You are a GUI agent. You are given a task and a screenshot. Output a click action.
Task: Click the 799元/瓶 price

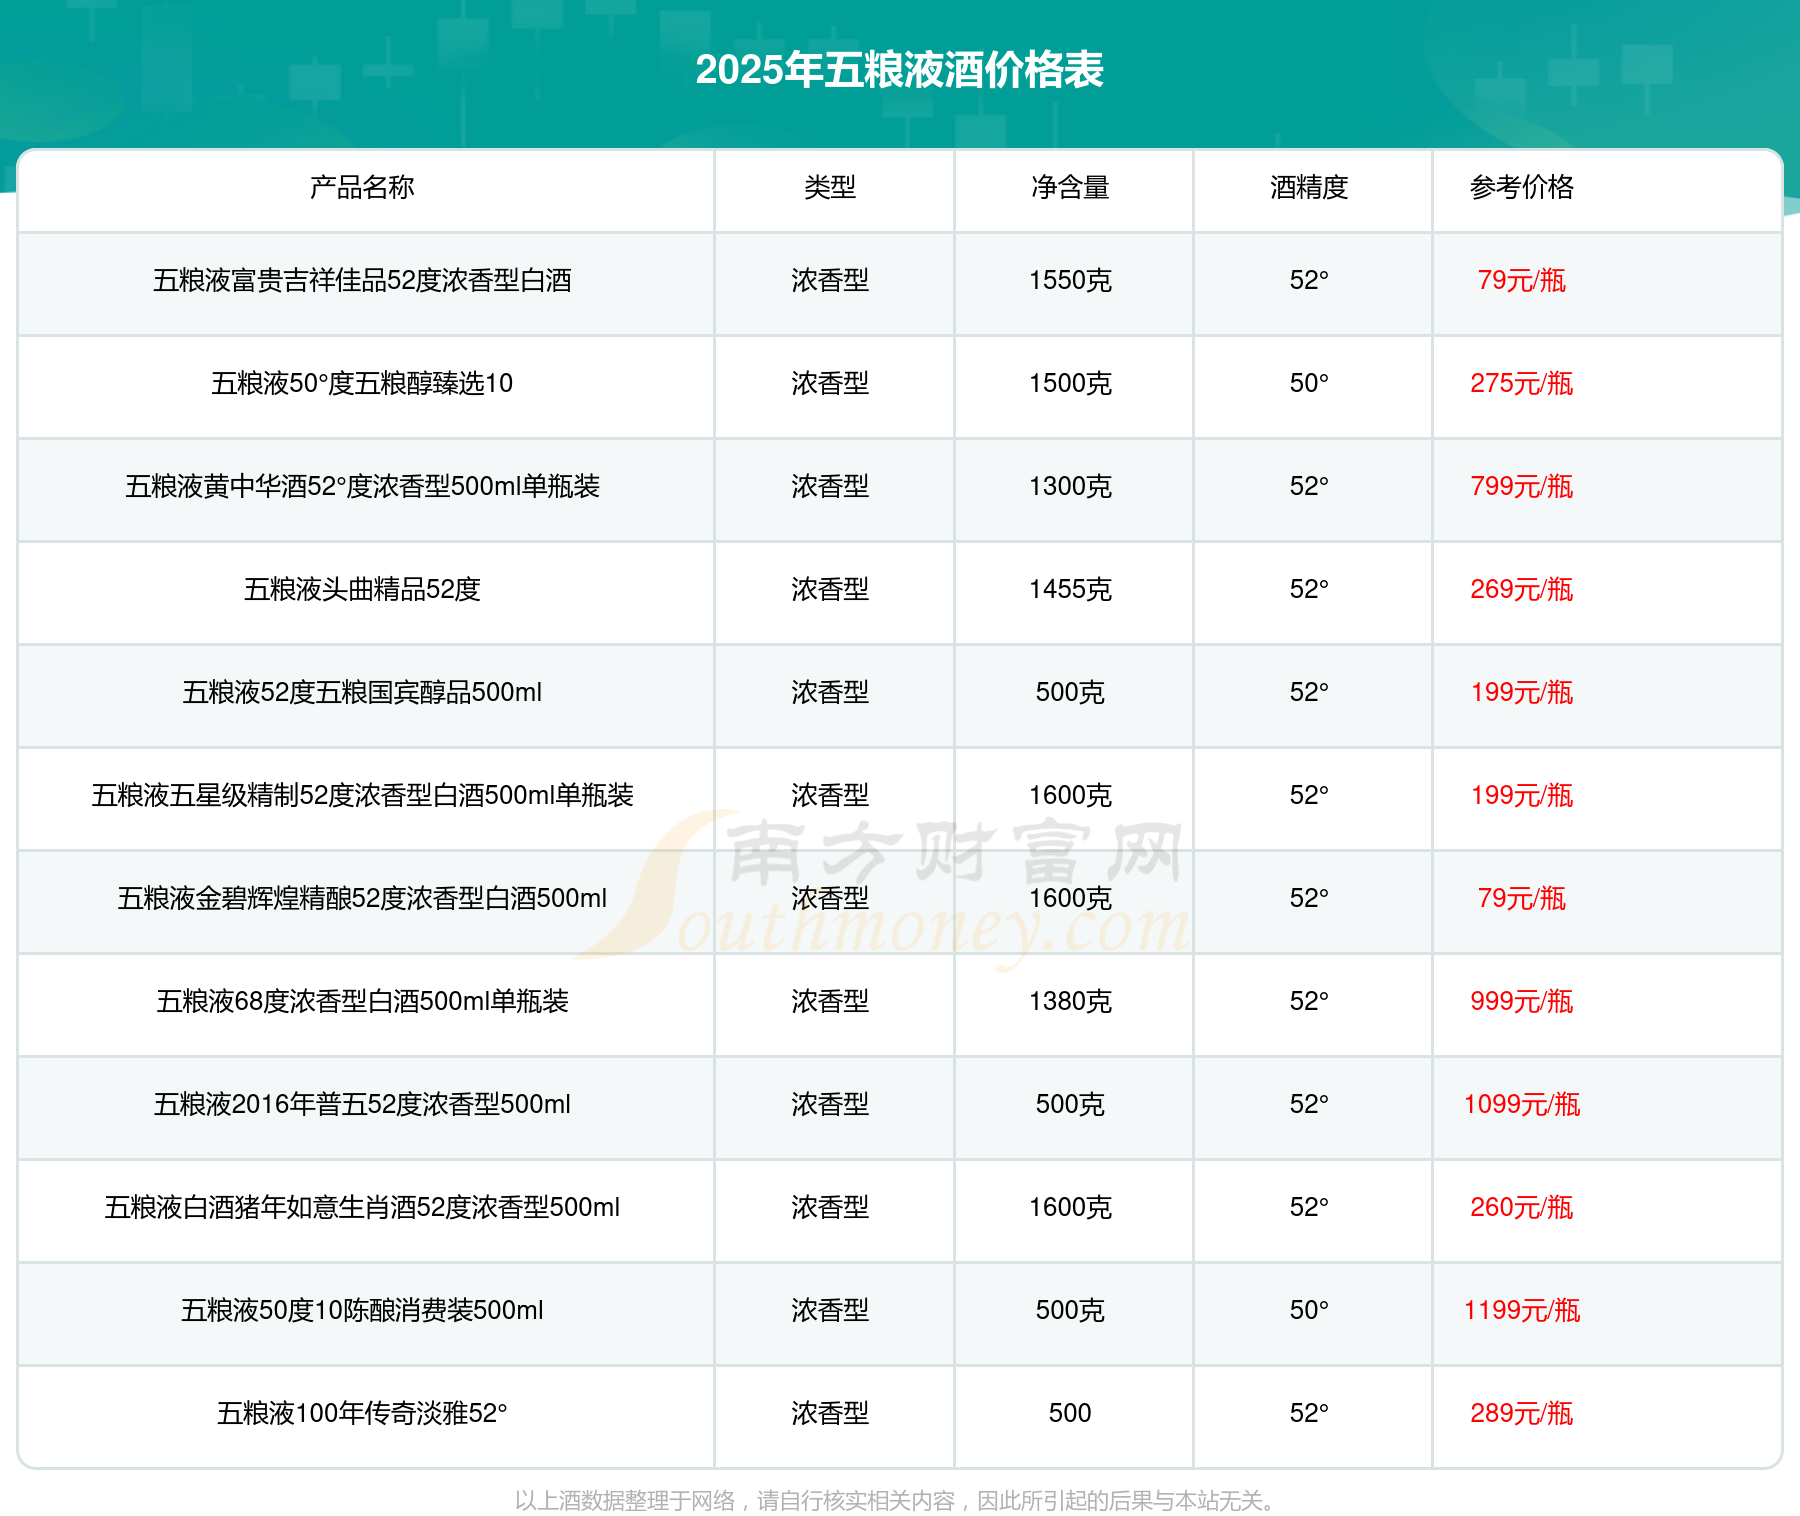coord(1522,486)
